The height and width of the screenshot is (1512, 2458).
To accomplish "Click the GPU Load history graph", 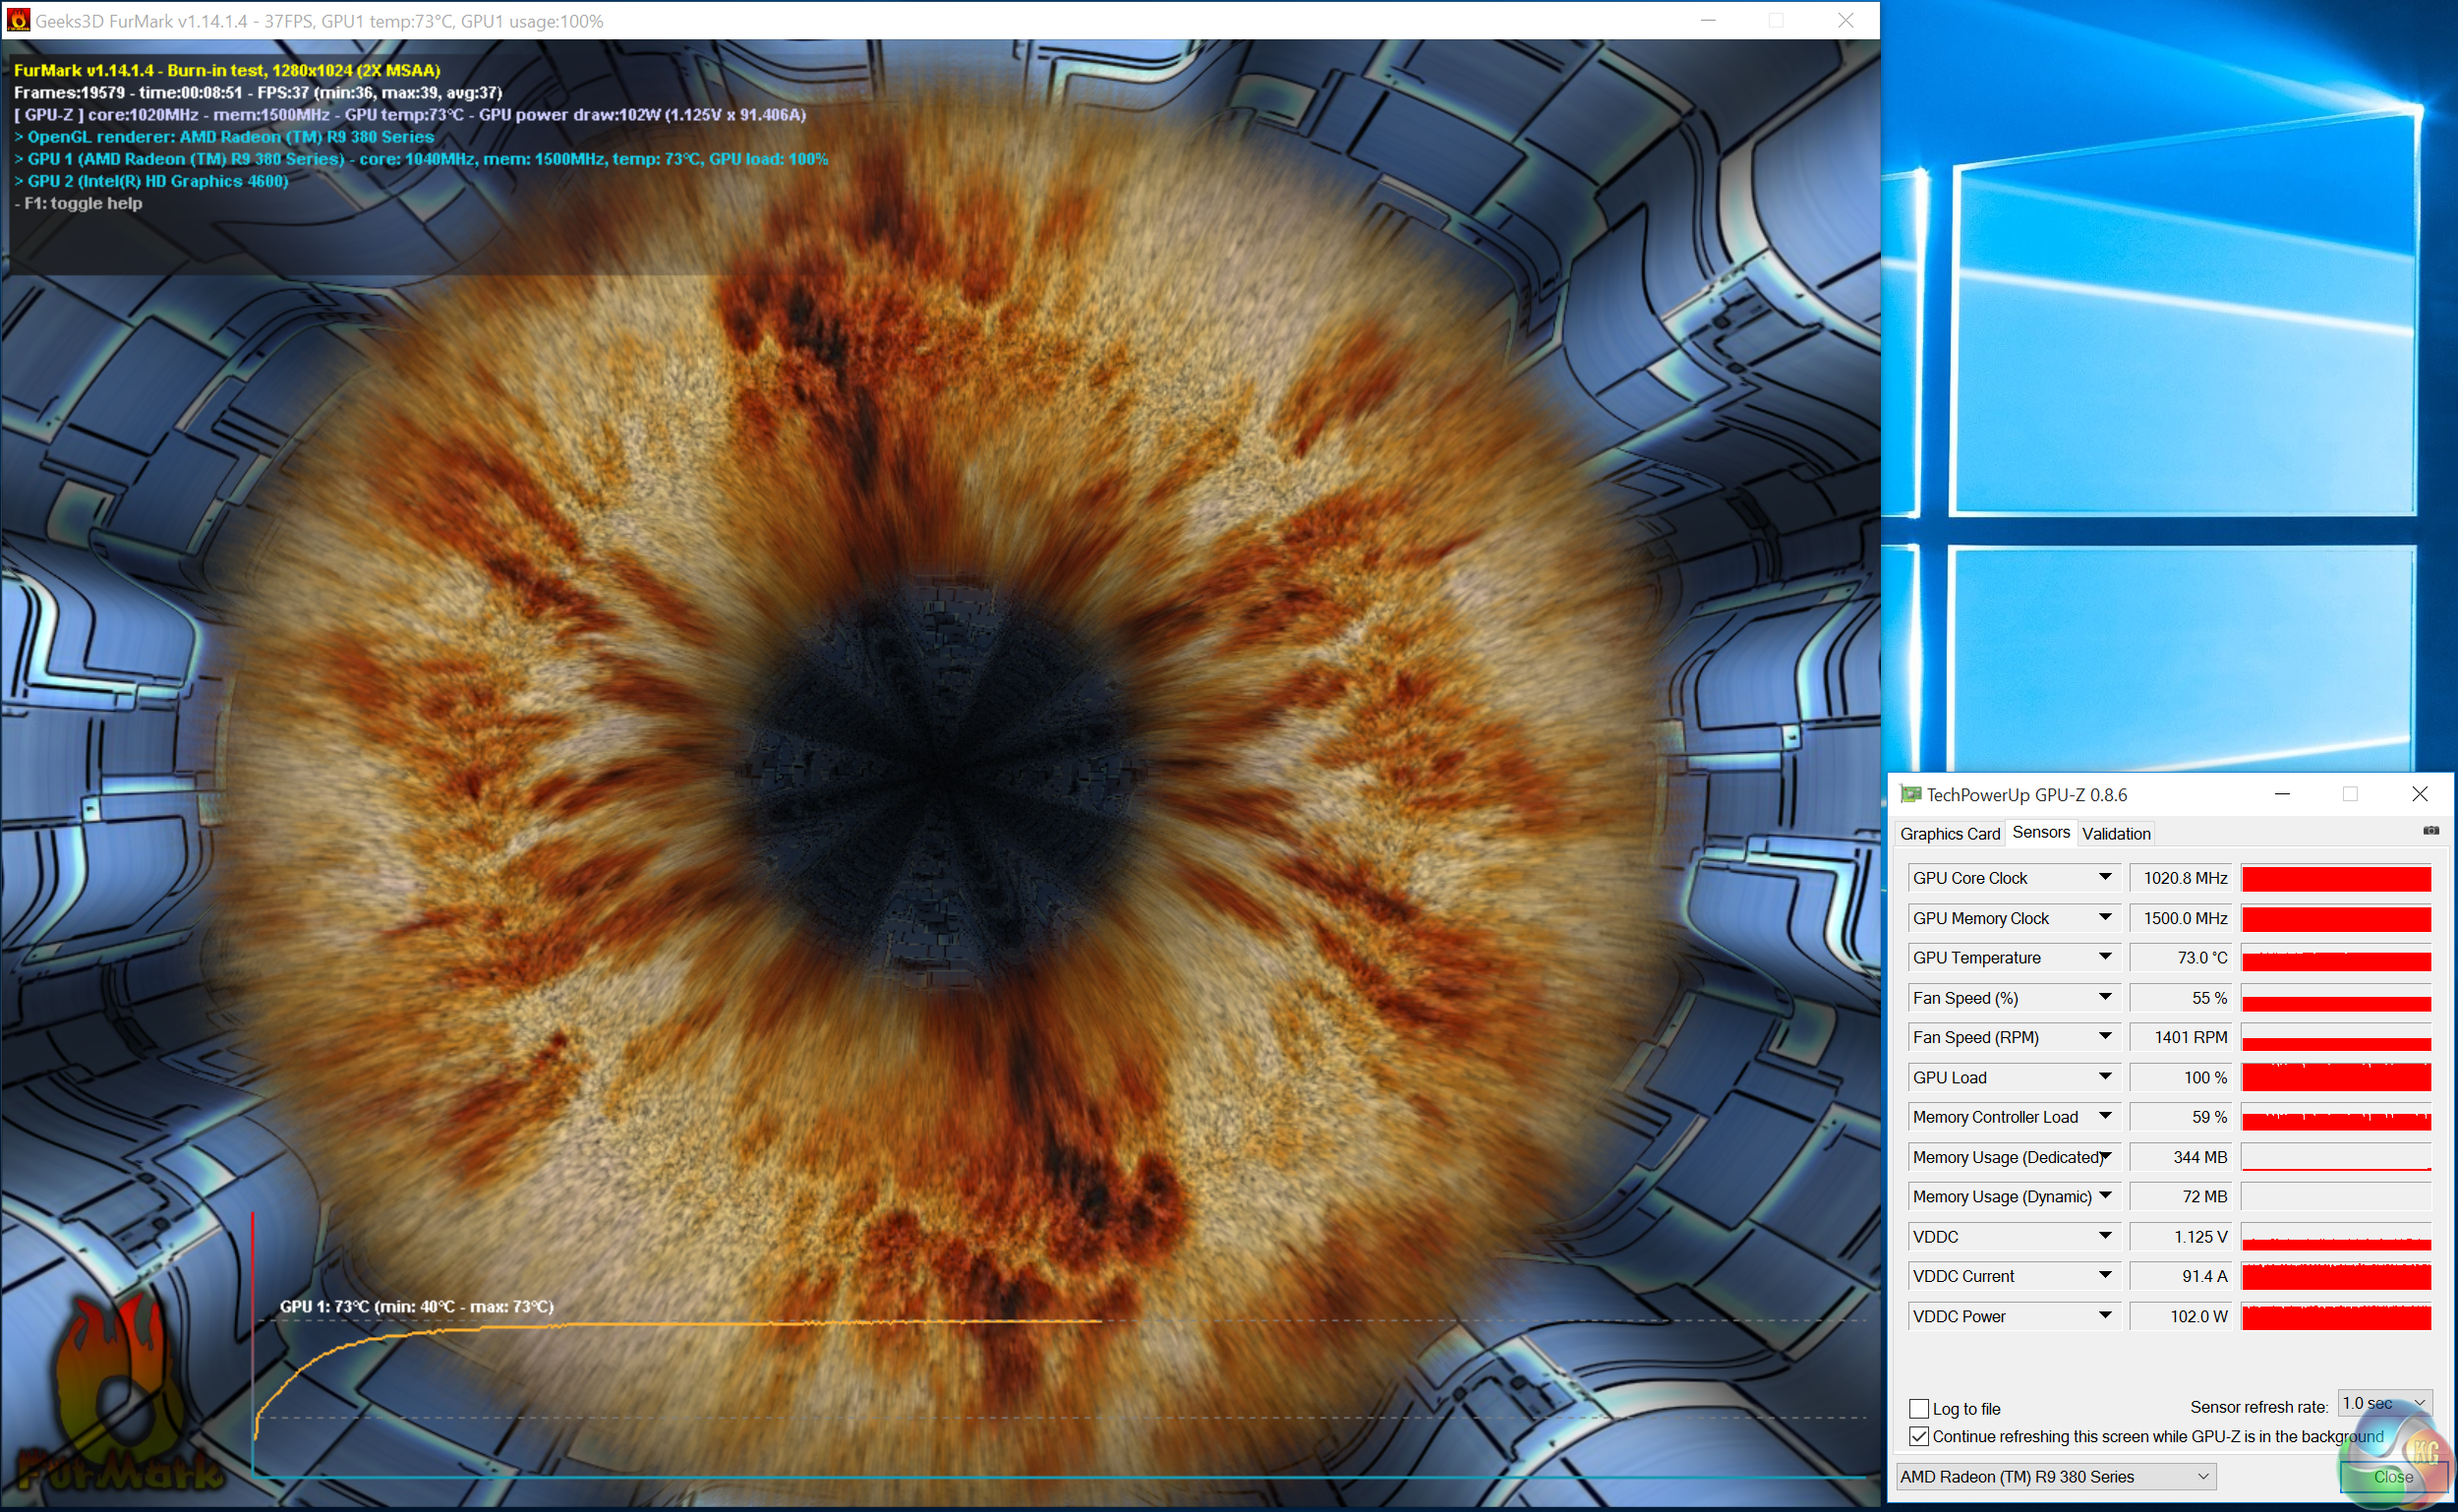I will coord(2335,1077).
